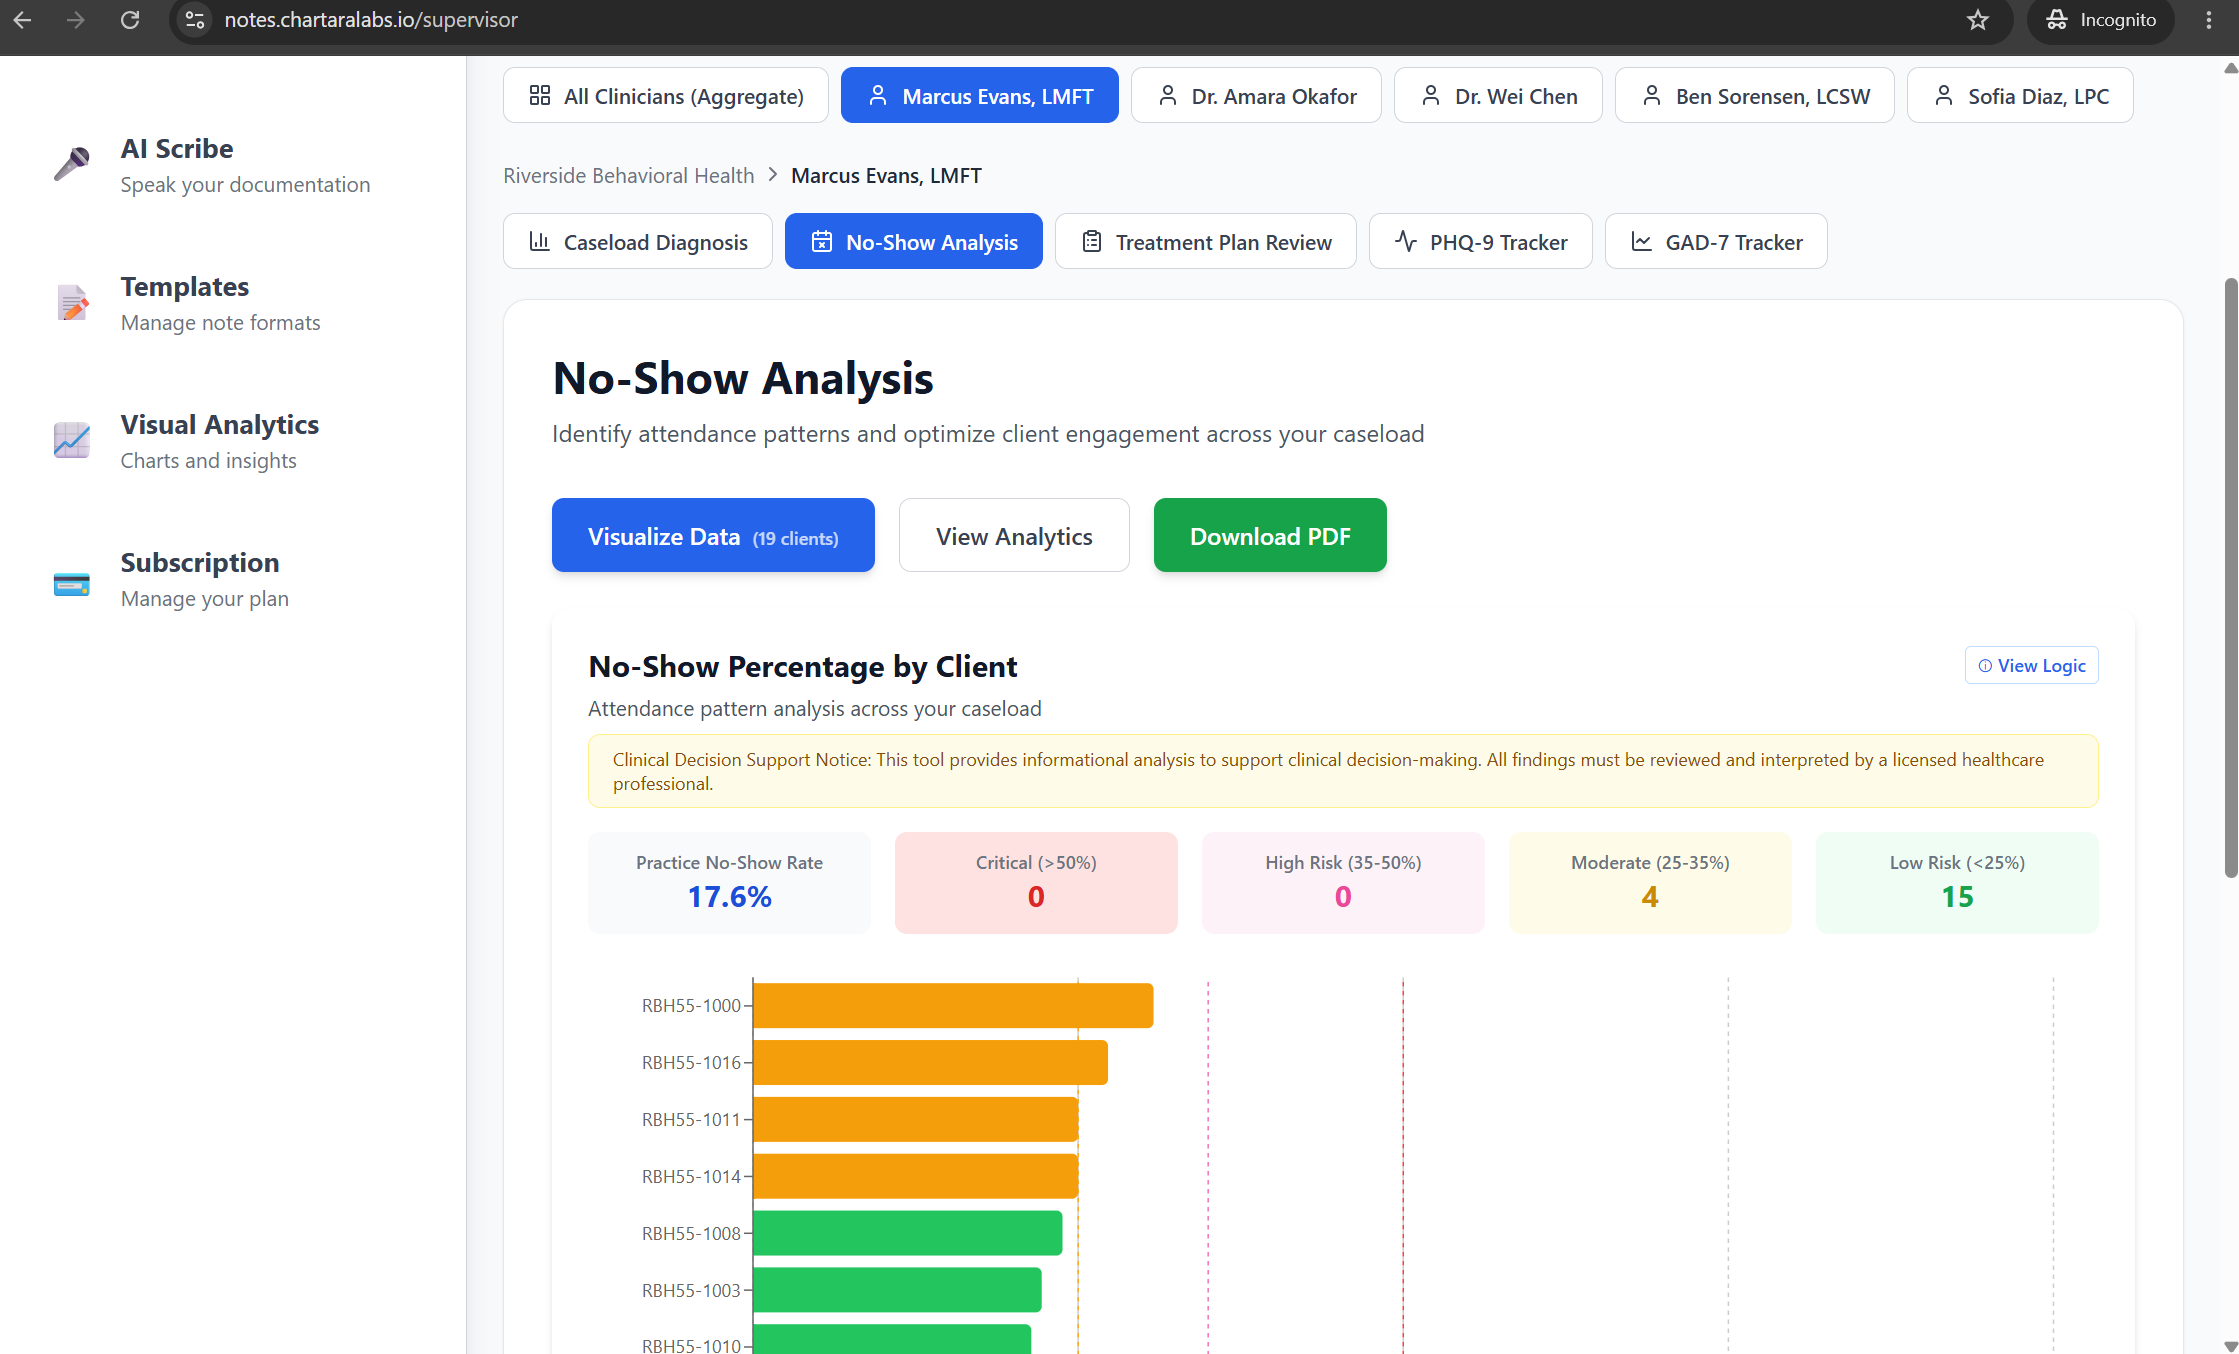
Task: Open the Incognito profile indicator
Action: (x=2100, y=20)
